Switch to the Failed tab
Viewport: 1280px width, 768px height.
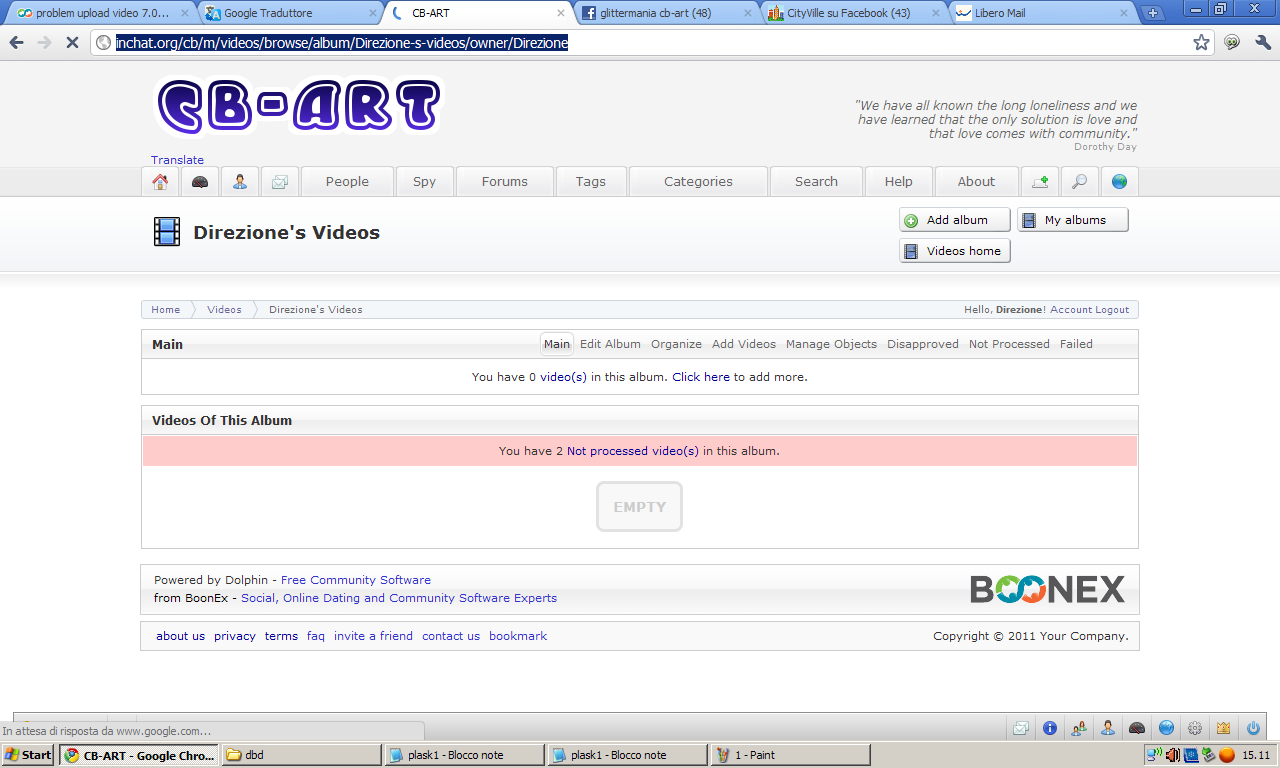point(1076,344)
